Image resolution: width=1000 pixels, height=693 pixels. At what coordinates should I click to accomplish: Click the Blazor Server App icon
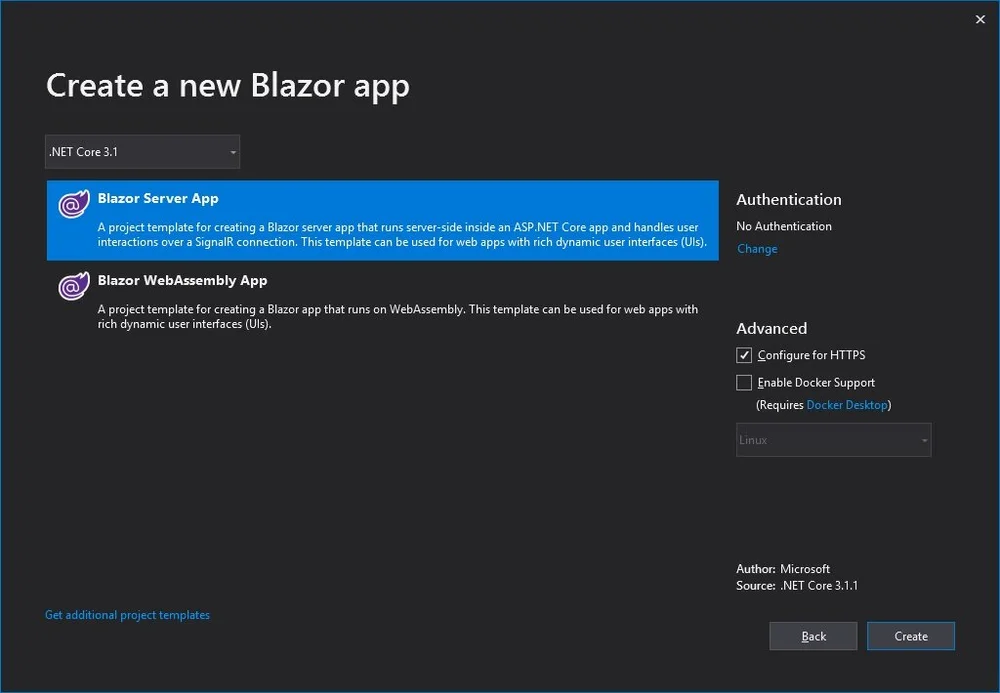pos(74,204)
